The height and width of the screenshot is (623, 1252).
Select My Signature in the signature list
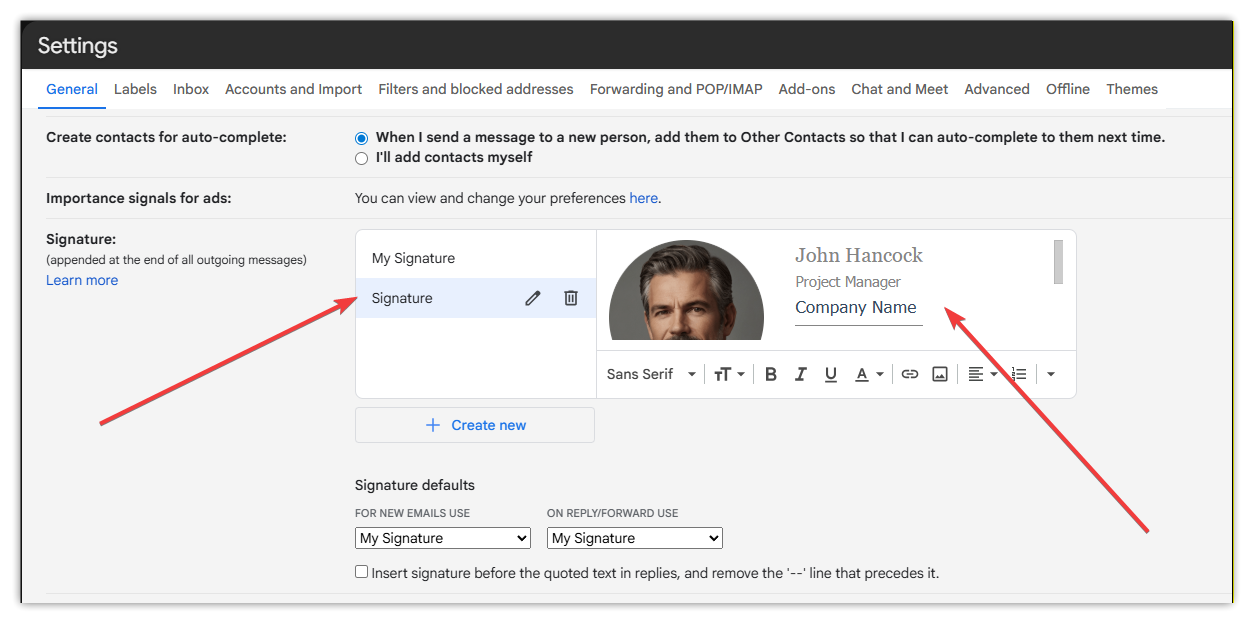(x=413, y=258)
